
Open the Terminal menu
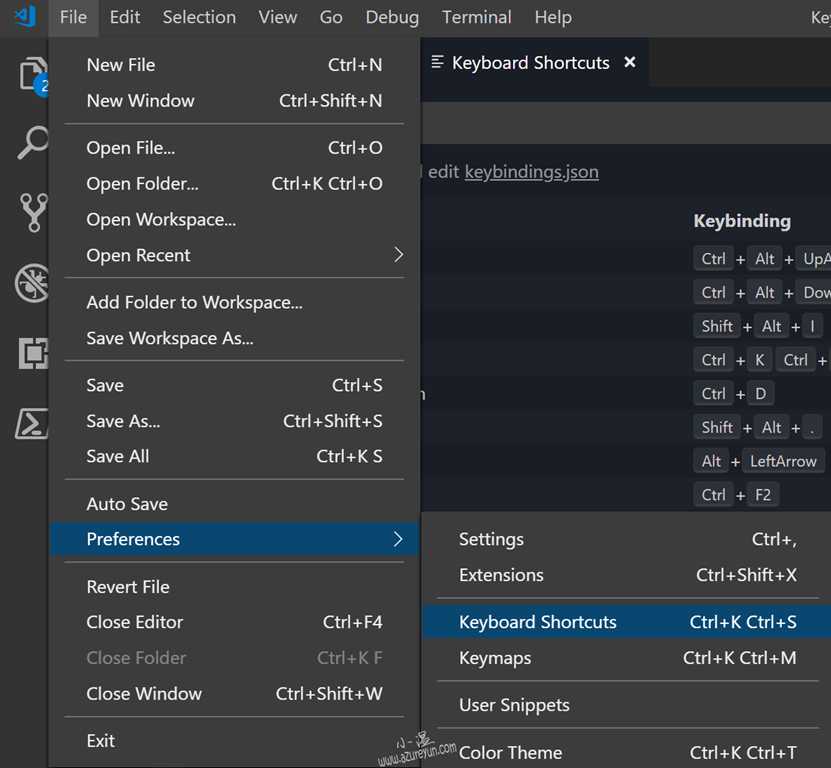click(476, 17)
